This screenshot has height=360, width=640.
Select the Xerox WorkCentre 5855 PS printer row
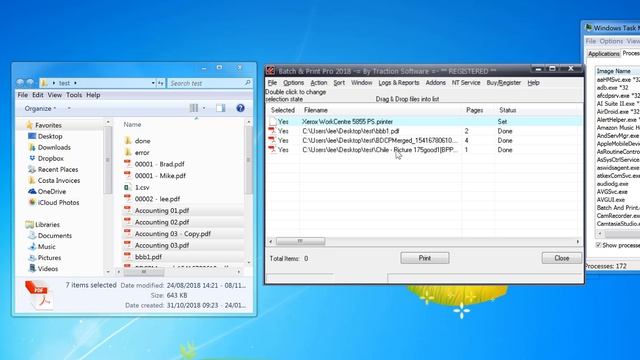tap(425, 121)
